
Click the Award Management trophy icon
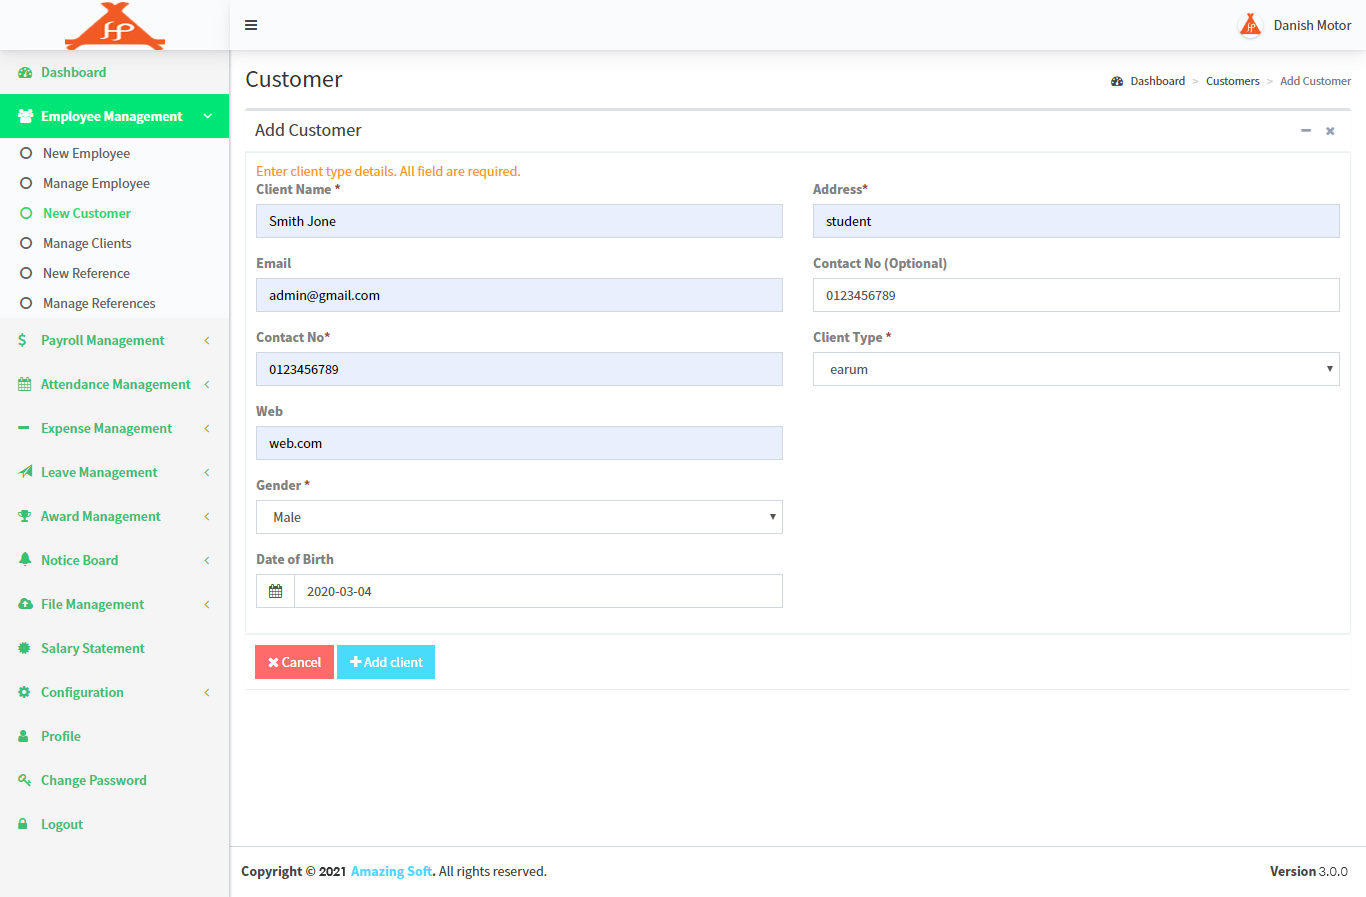pyautogui.click(x=25, y=516)
